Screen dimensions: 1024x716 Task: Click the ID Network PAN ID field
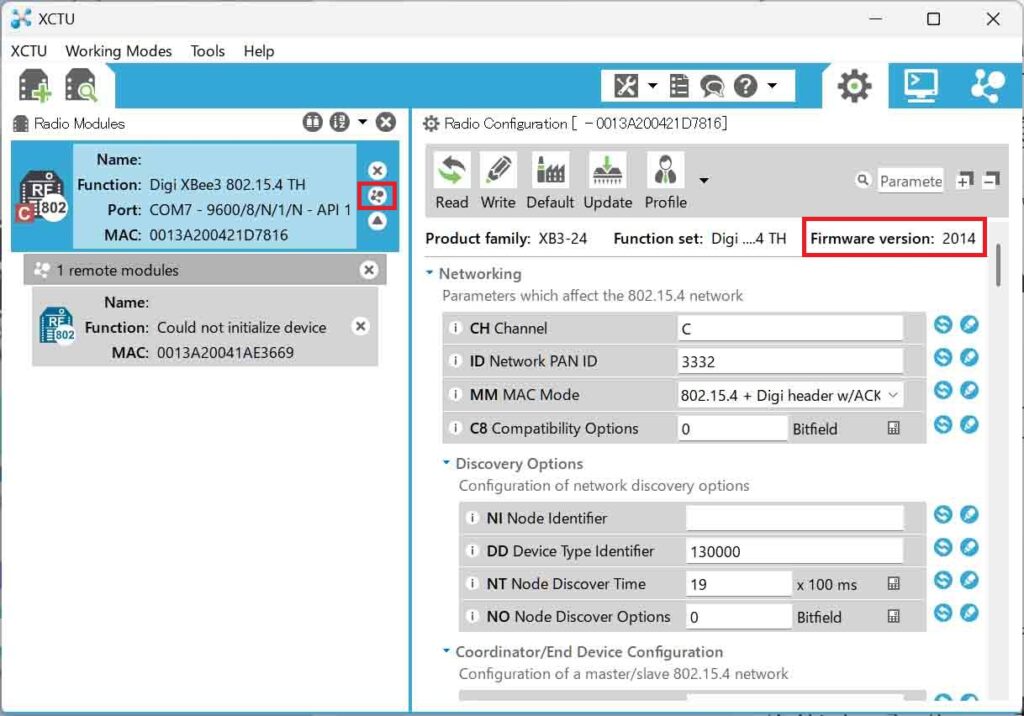(790, 361)
